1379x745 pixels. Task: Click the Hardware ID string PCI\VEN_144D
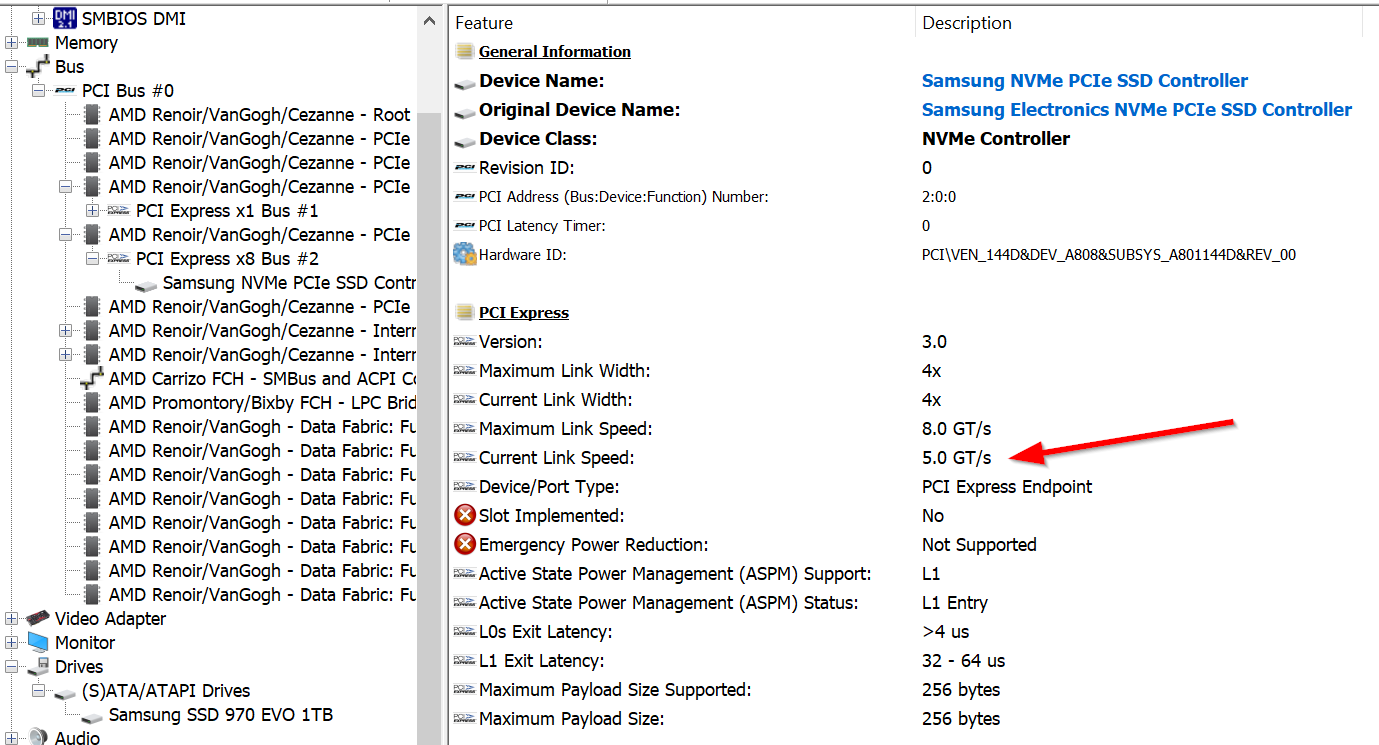coord(1109,255)
